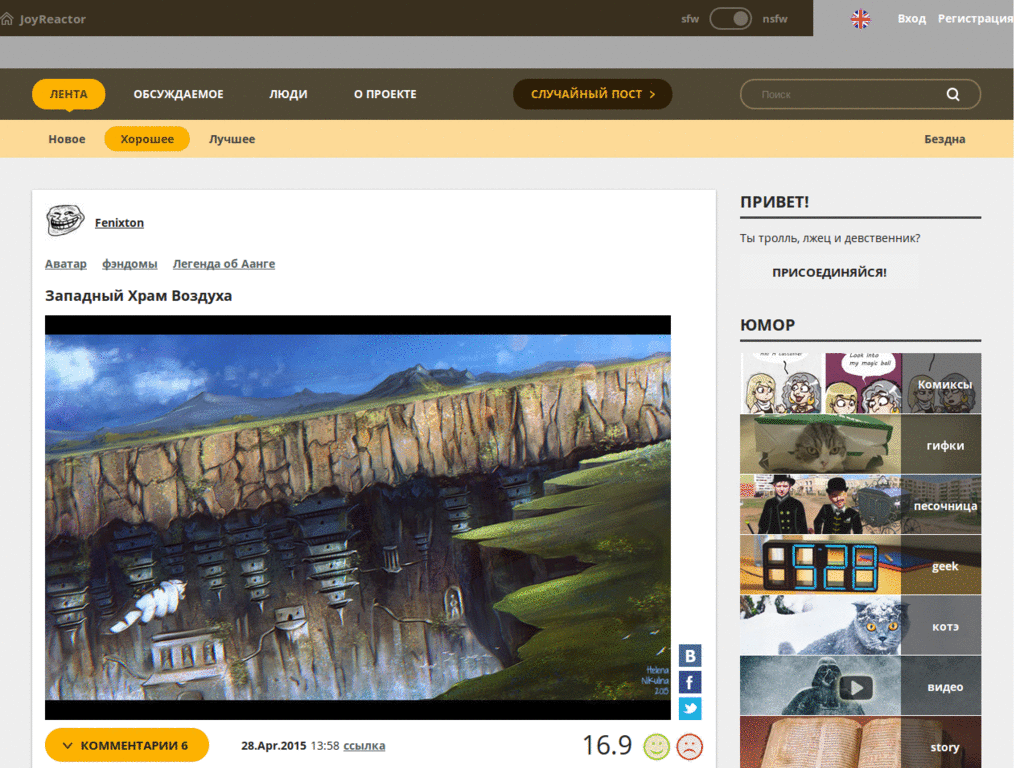
Task: Click the search magnifier icon
Action: 953,94
